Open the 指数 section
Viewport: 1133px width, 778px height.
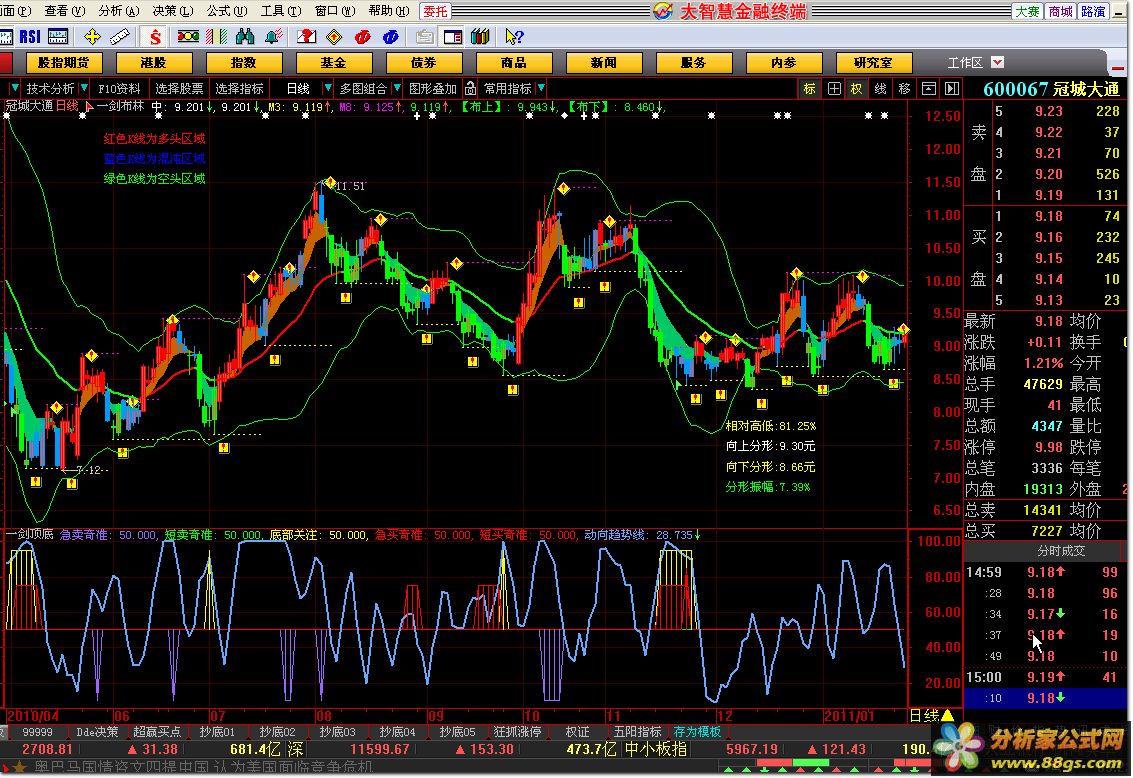pyautogui.click(x=244, y=63)
